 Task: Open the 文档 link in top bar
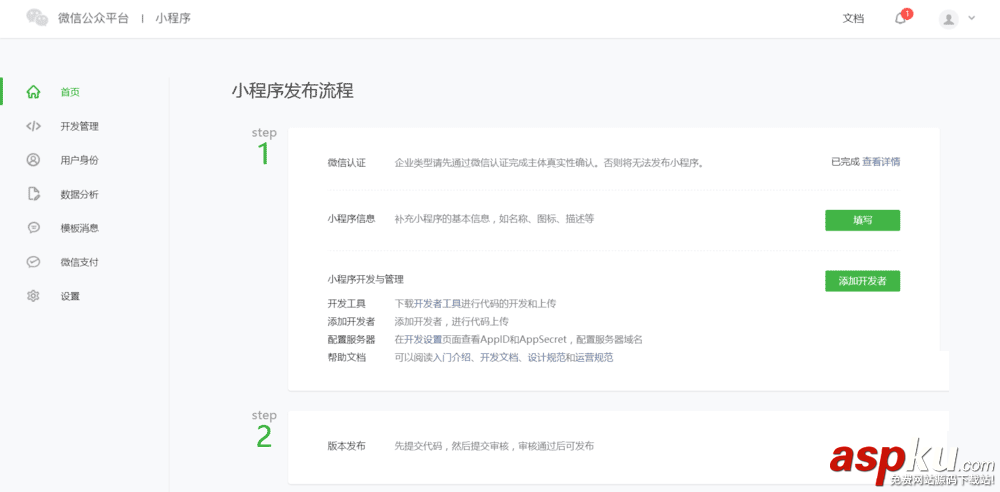click(x=853, y=18)
